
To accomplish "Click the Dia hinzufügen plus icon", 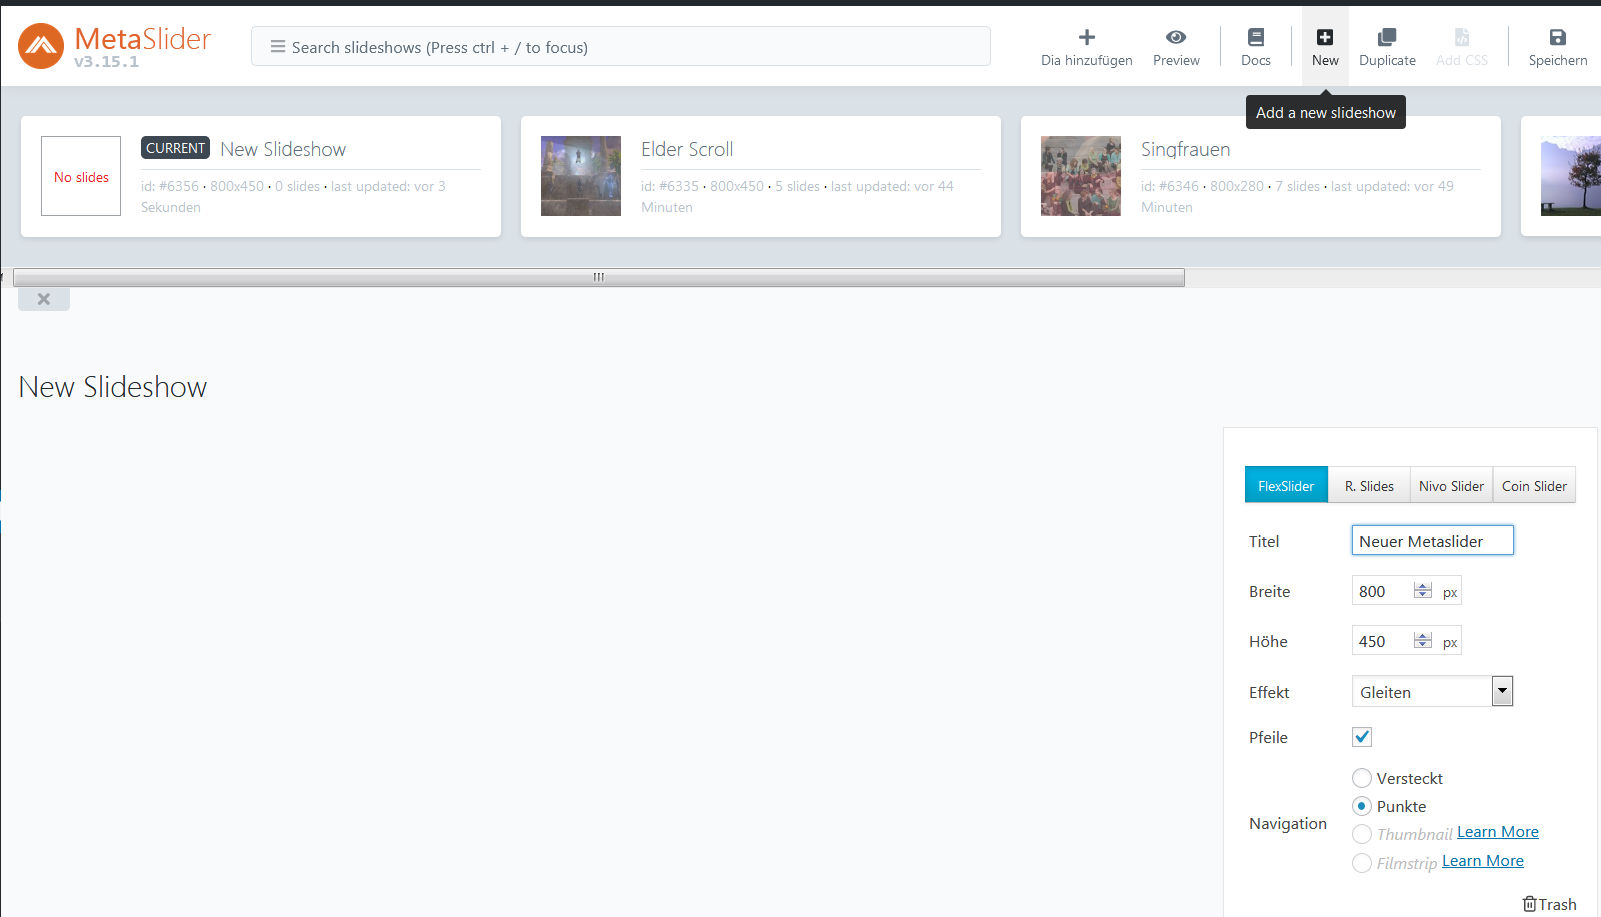I will [x=1086, y=38].
